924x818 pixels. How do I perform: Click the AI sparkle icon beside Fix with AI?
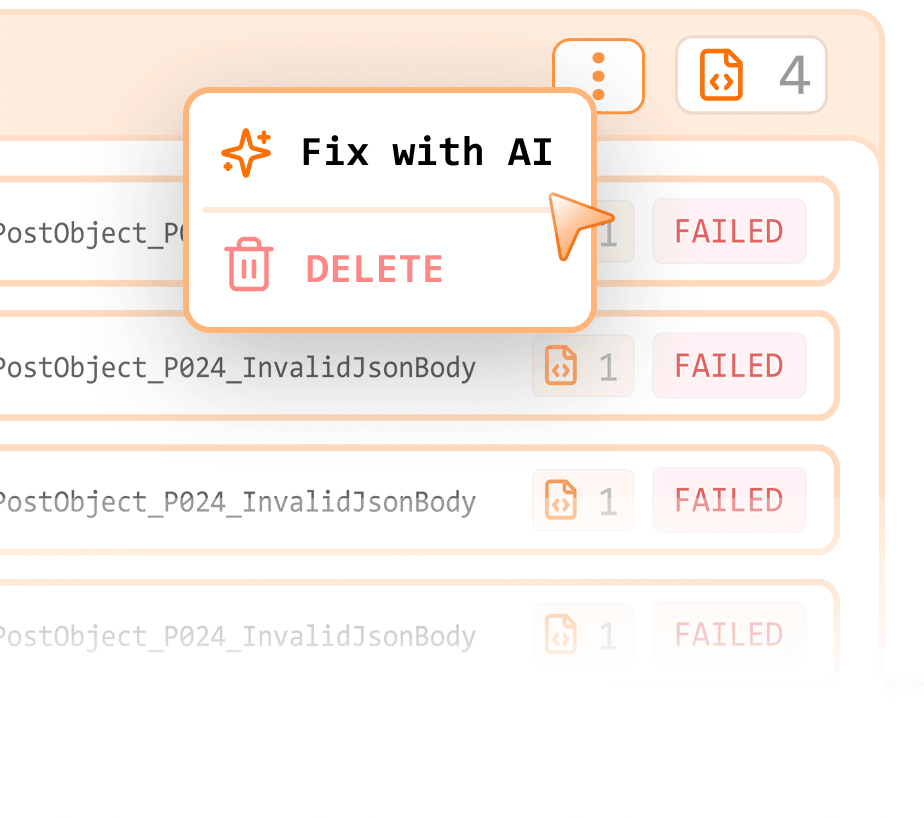point(247,151)
